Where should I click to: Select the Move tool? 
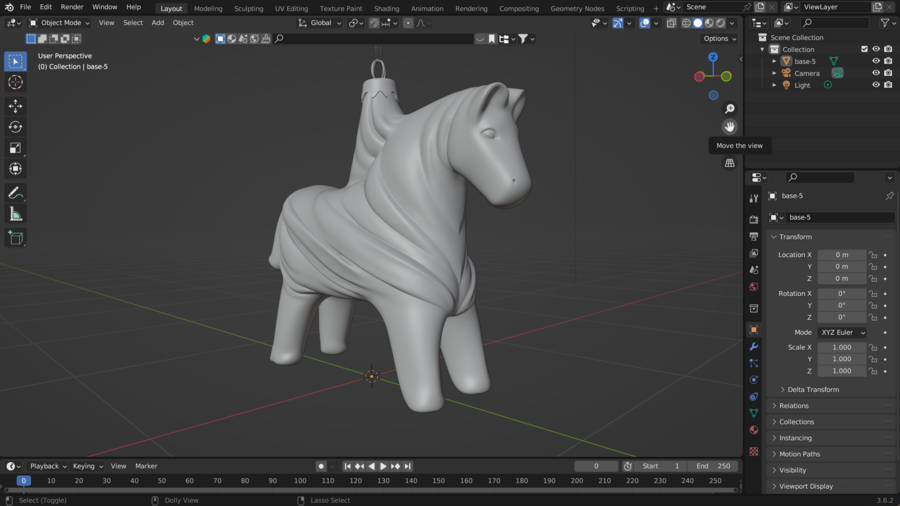15,106
